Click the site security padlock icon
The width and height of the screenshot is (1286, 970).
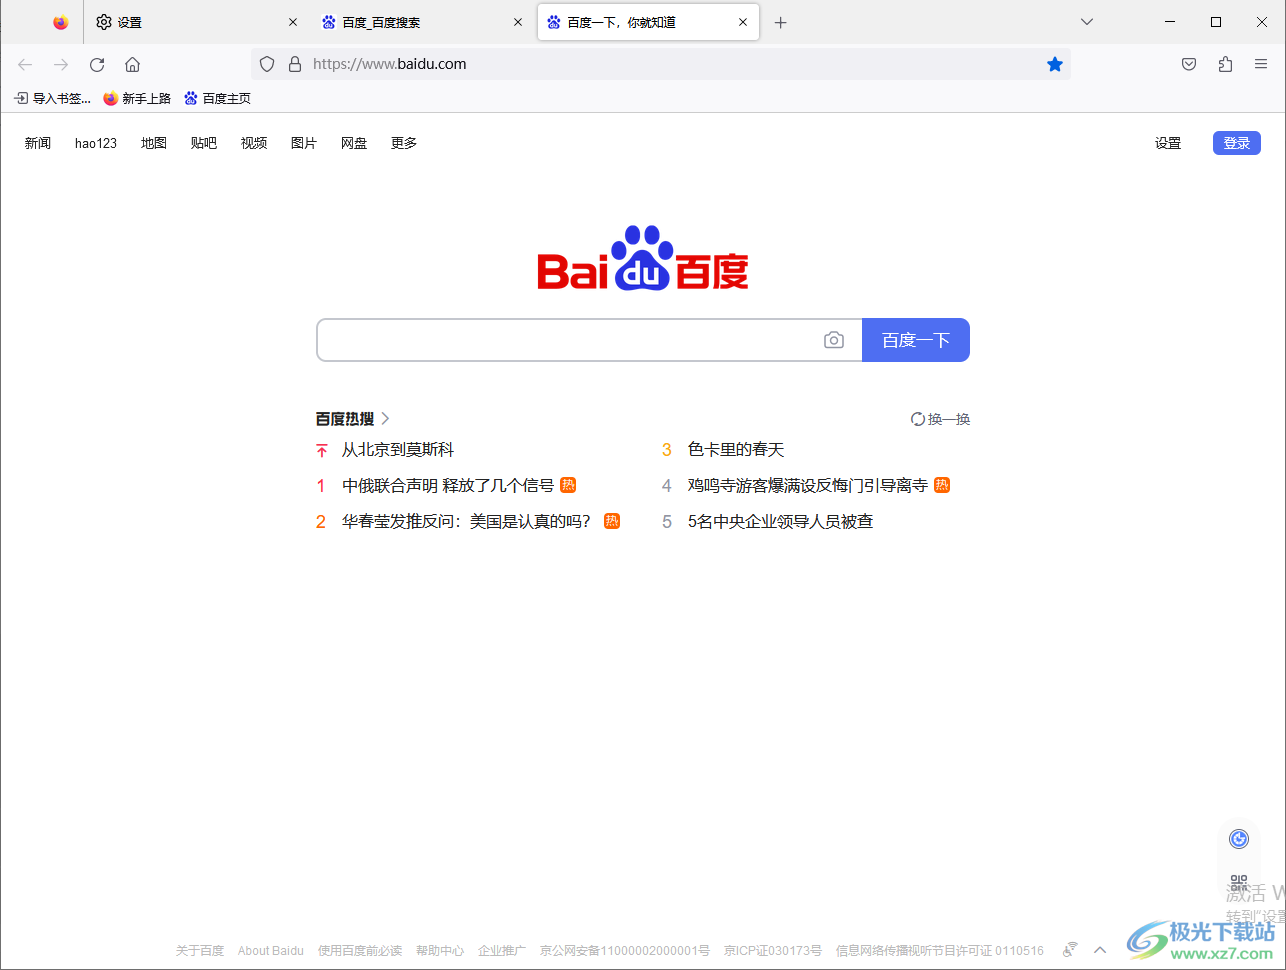(295, 64)
